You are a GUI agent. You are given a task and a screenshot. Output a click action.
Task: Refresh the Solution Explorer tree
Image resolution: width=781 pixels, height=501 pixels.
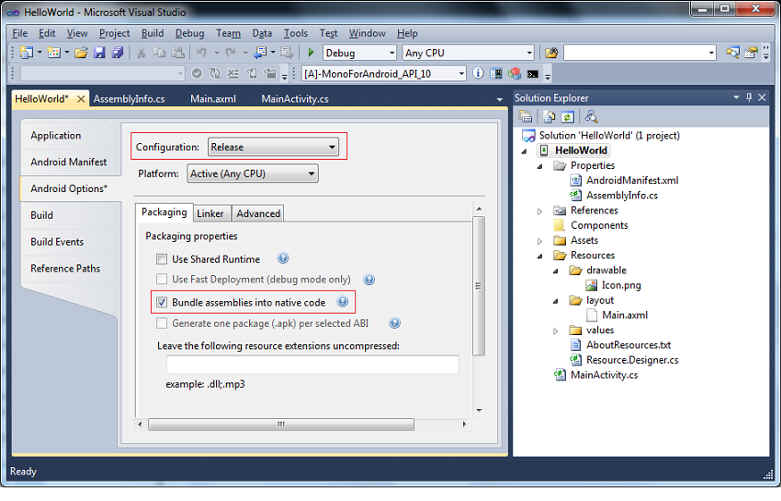coord(567,117)
